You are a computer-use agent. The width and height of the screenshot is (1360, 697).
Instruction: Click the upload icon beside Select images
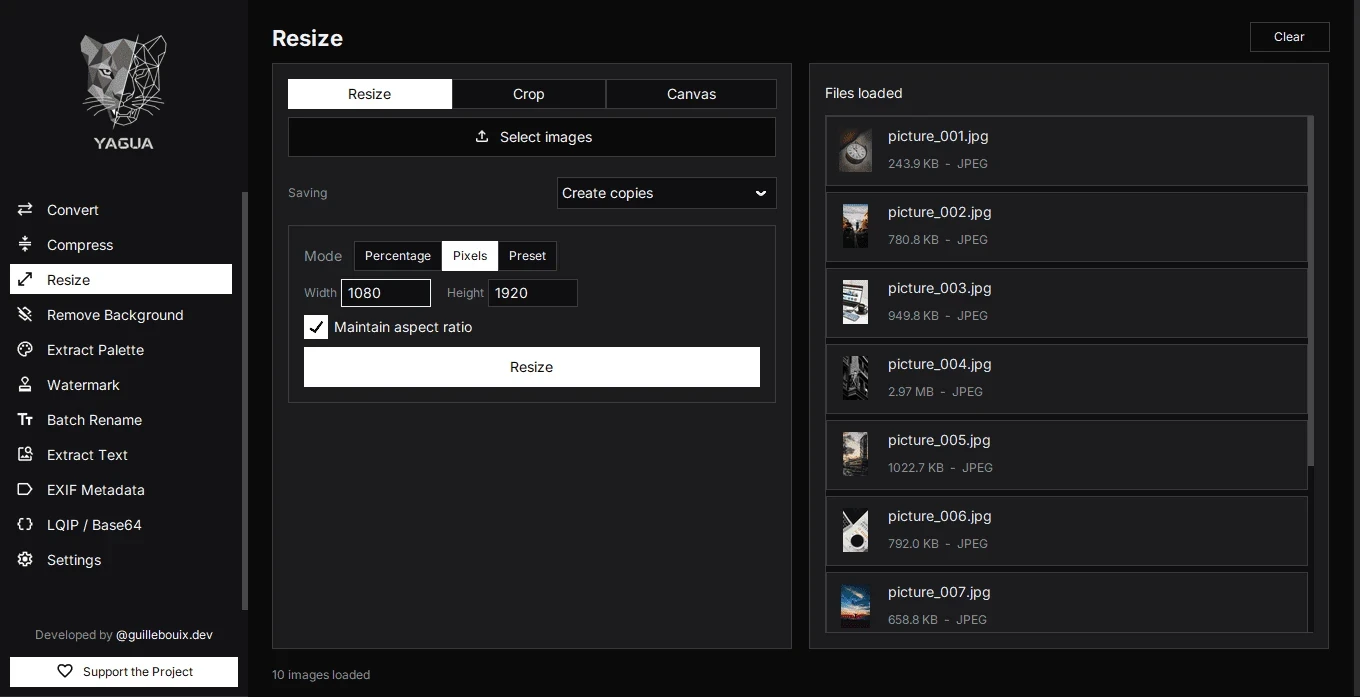(482, 137)
